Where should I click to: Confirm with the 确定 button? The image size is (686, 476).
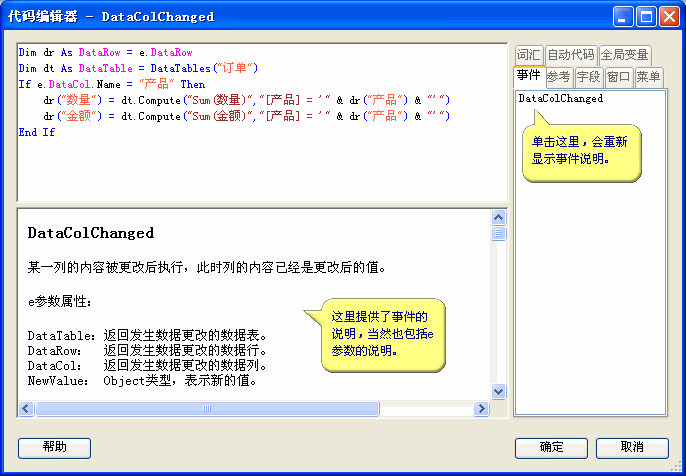pos(551,447)
